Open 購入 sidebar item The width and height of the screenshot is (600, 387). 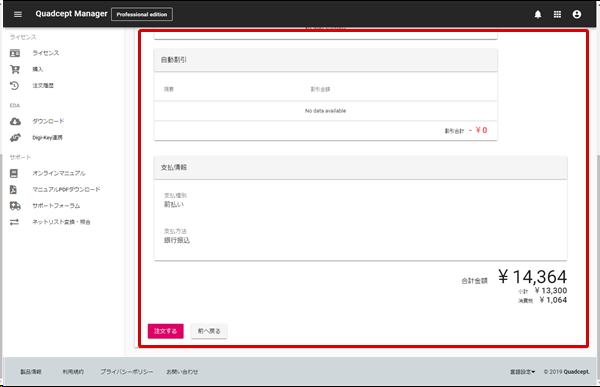click(x=38, y=69)
